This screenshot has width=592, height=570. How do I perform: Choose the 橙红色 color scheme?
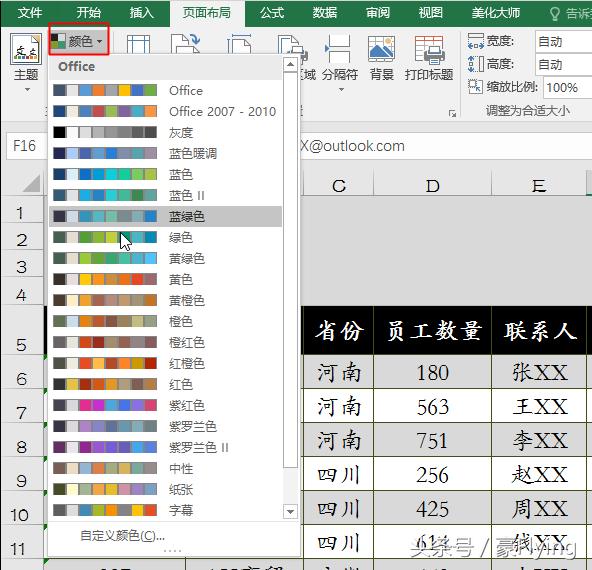coord(165,342)
